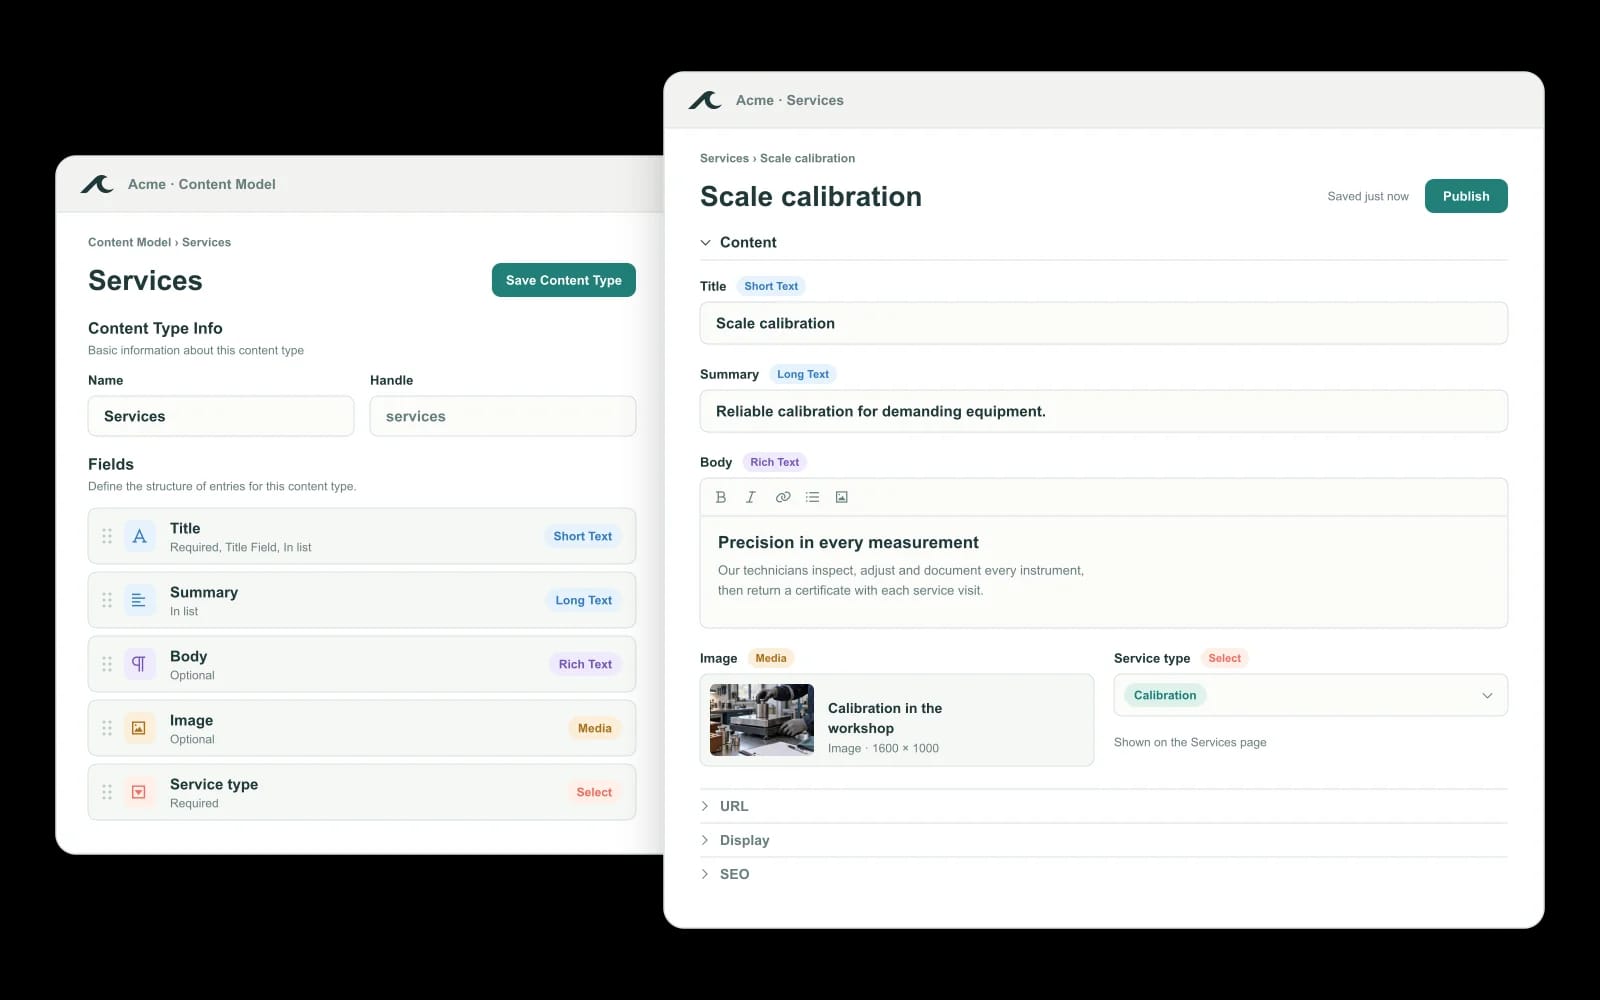Insert link from Body editor toolbar

pos(783,497)
